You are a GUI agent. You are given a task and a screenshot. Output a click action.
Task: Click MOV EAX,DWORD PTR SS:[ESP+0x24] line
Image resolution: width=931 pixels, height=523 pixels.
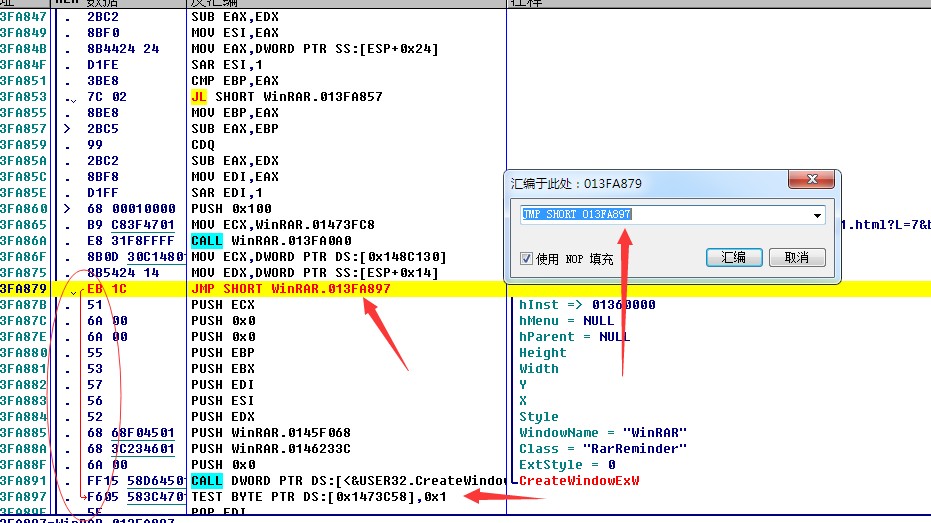(315, 48)
